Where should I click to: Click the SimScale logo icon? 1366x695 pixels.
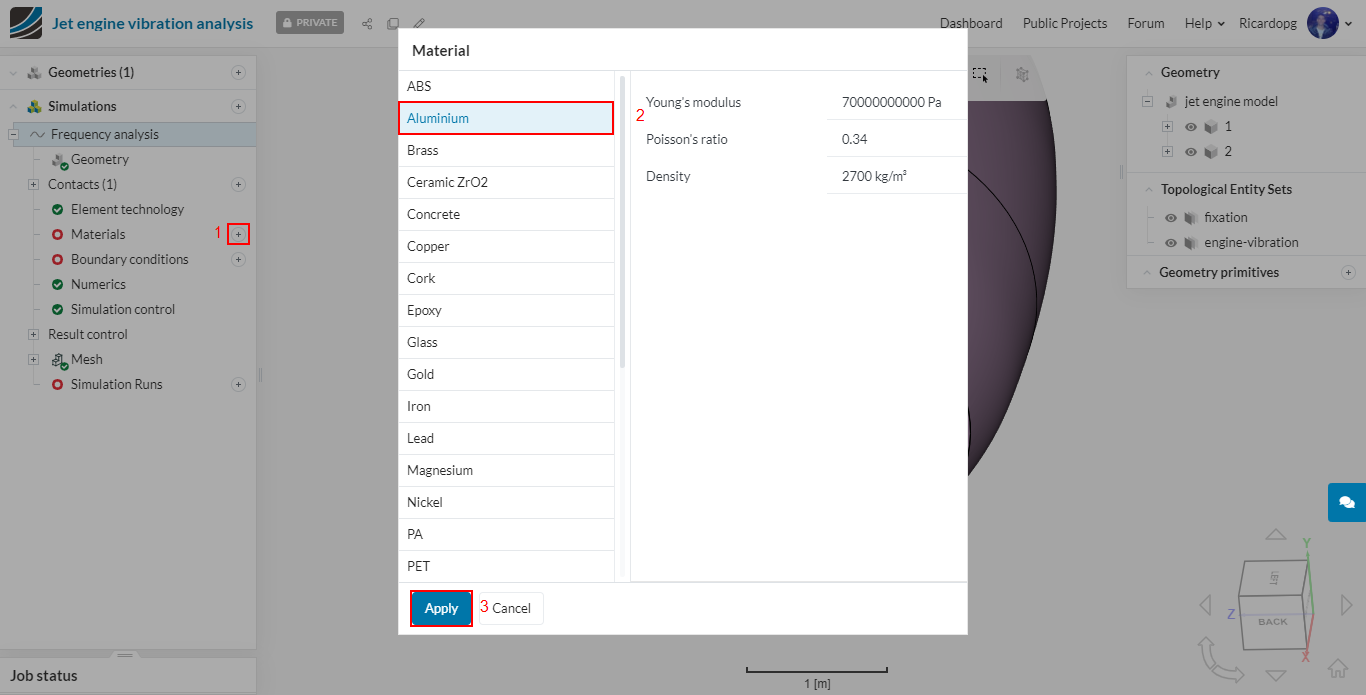click(x=26, y=23)
